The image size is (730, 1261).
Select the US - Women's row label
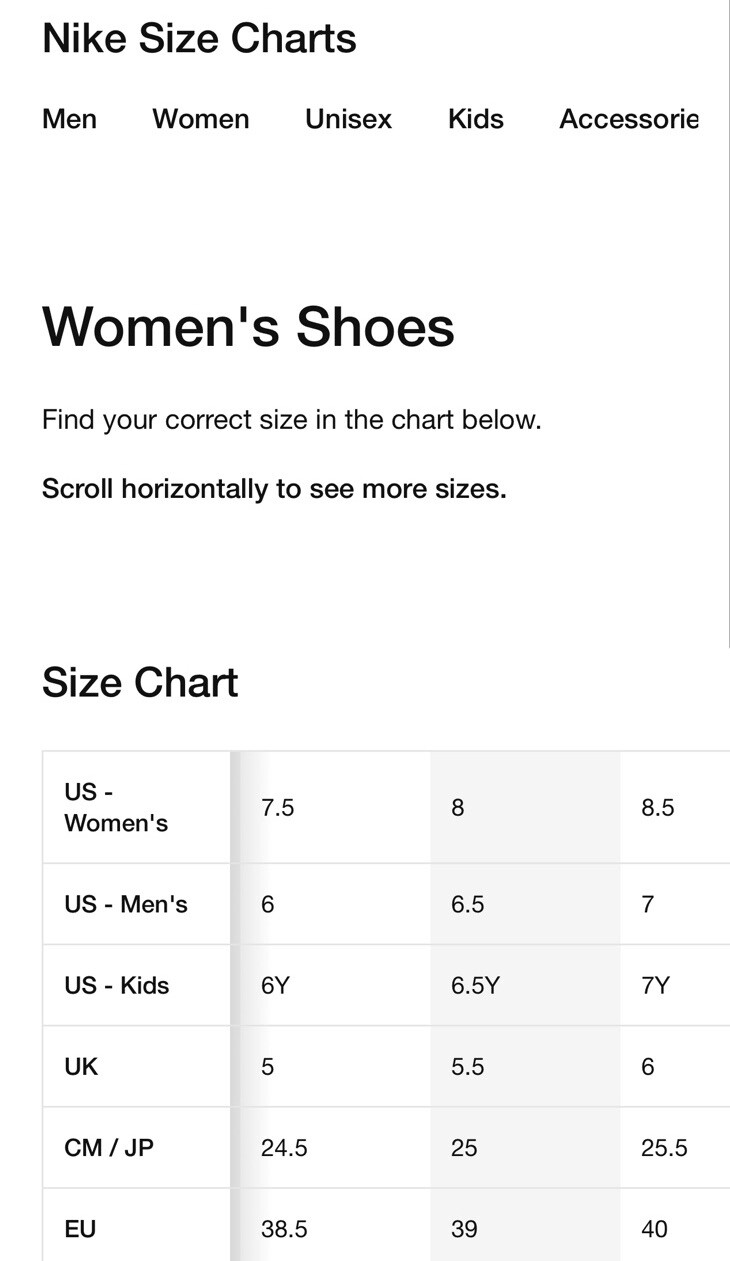[x=116, y=807]
